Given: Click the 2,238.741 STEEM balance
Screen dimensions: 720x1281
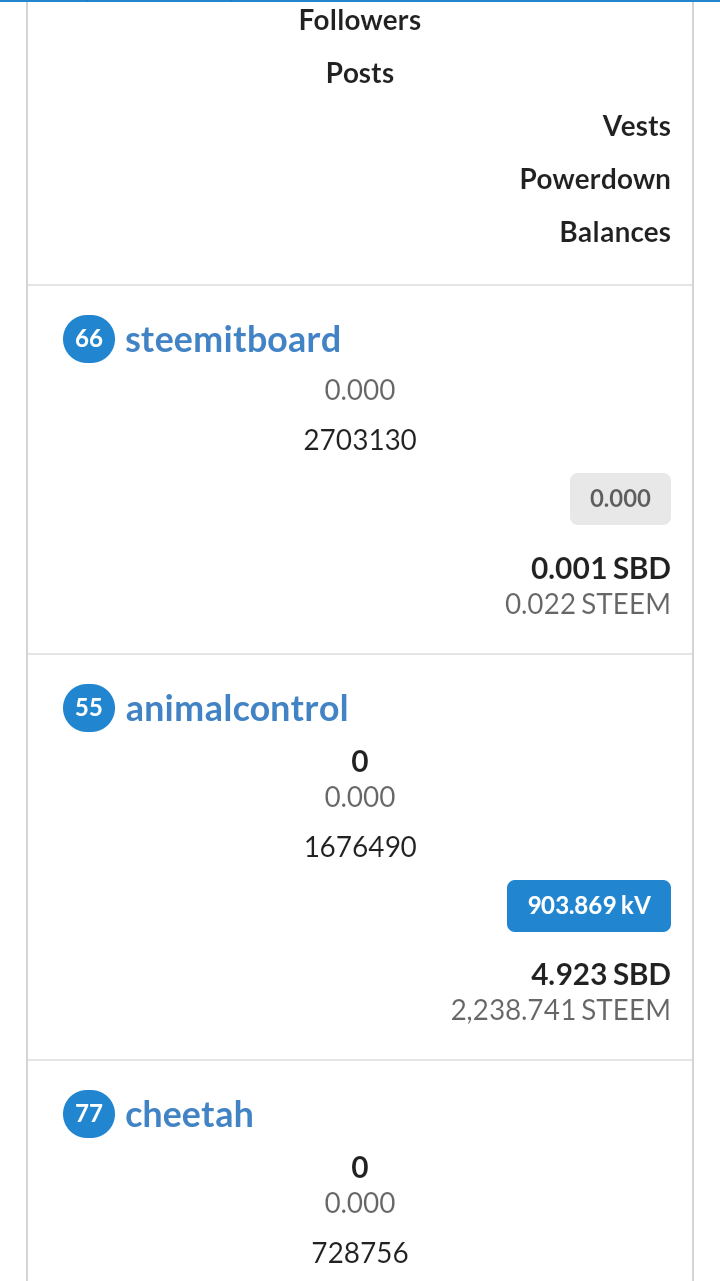Looking at the screenshot, I should (x=561, y=1010).
